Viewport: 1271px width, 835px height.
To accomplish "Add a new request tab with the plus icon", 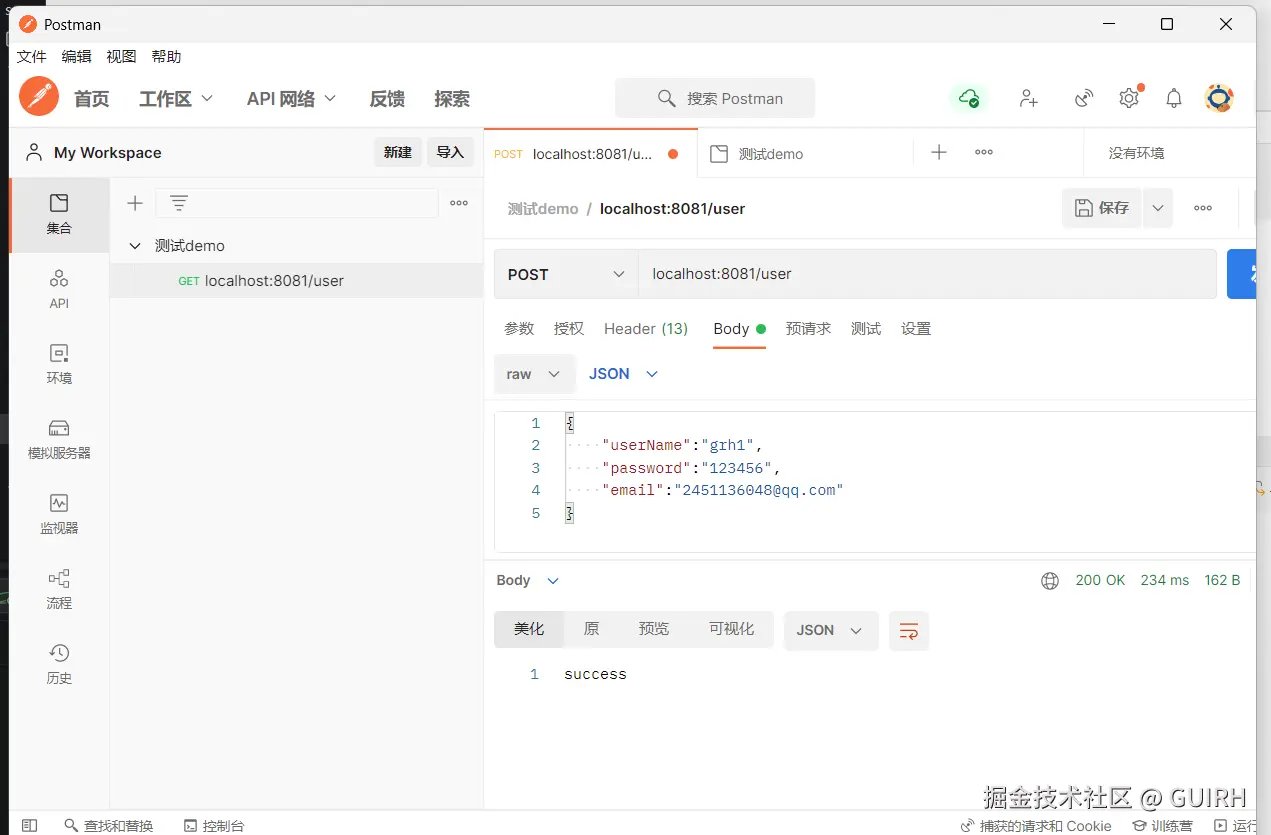I will click(939, 152).
